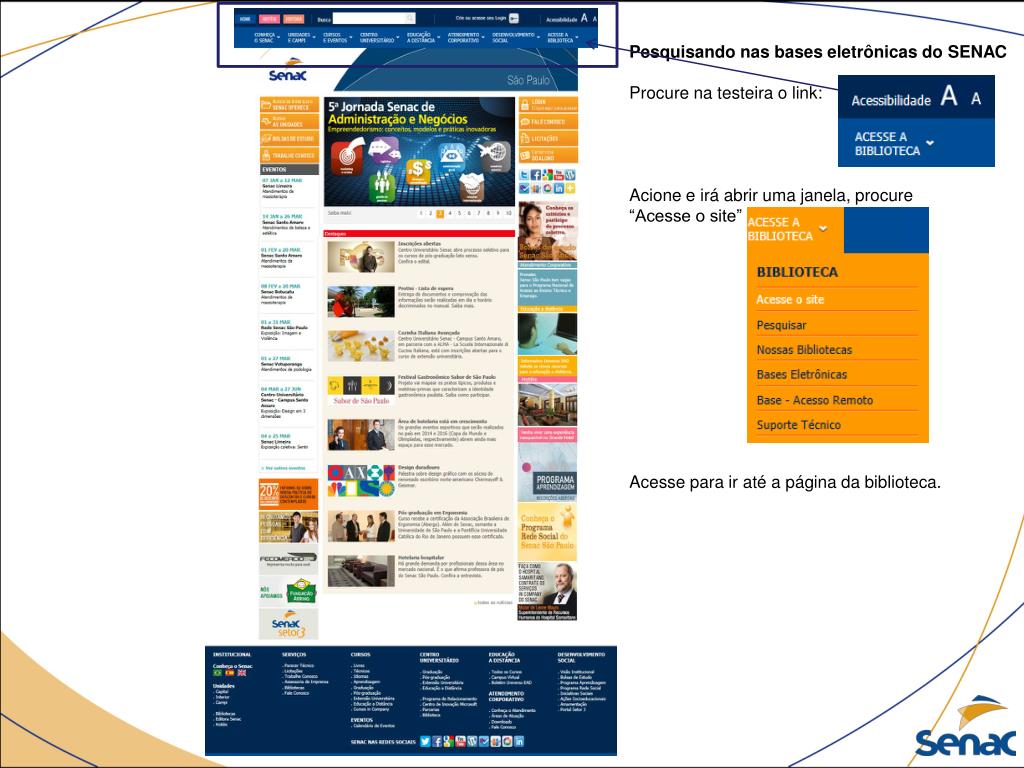Click the orange Licitações button
1024x768 pixels.
click(549, 138)
